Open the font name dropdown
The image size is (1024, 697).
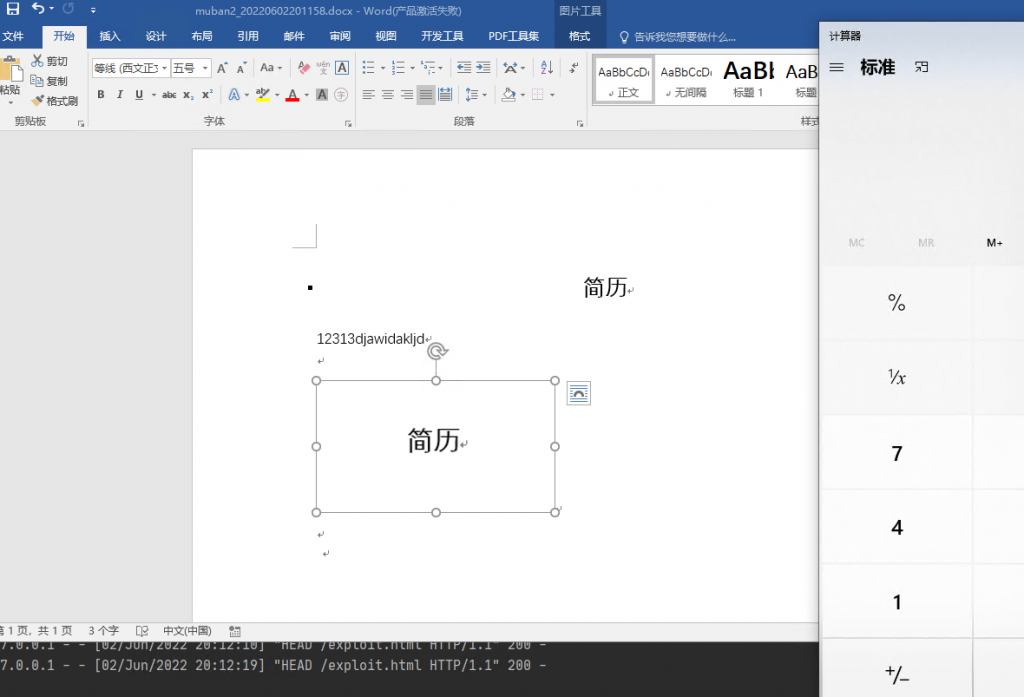[165, 68]
